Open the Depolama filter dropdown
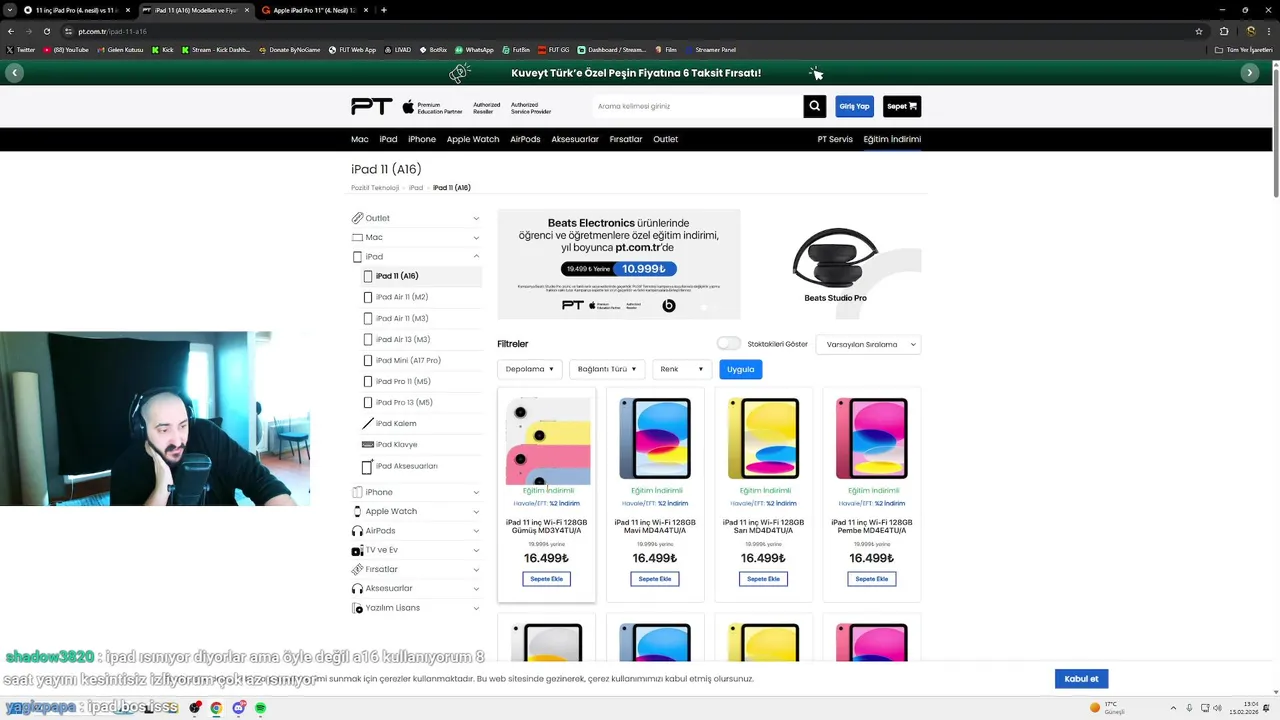This screenshot has width=1280, height=720. point(530,369)
